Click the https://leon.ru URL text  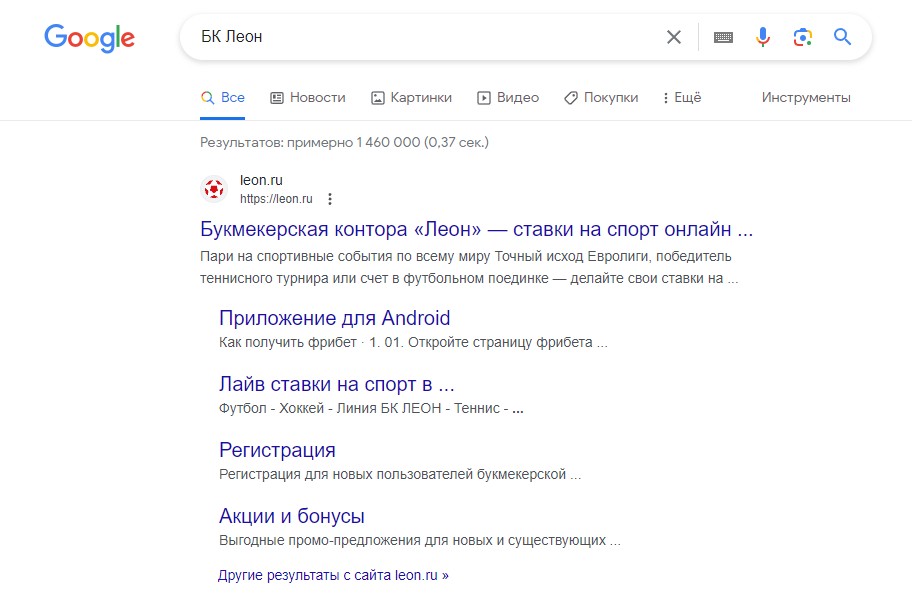[276, 199]
